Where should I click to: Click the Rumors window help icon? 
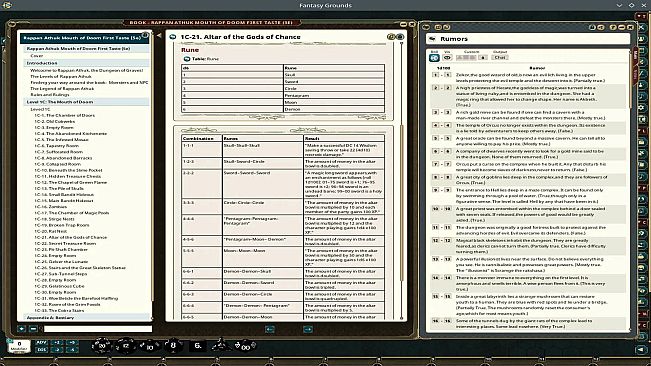(613, 27)
